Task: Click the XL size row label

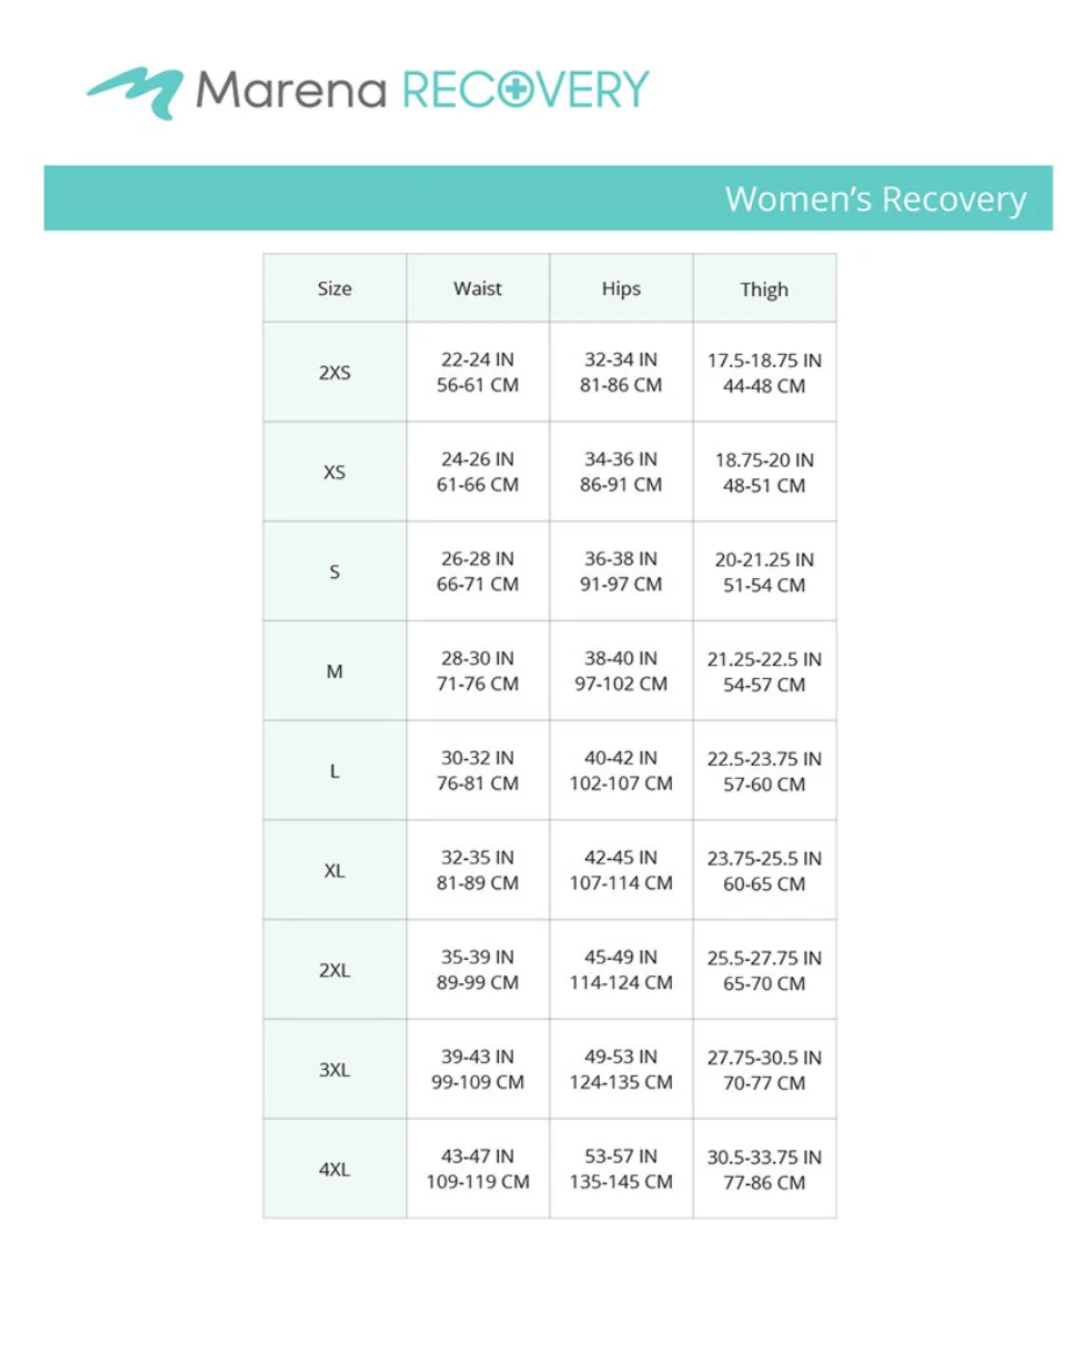Action: (335, 871)
